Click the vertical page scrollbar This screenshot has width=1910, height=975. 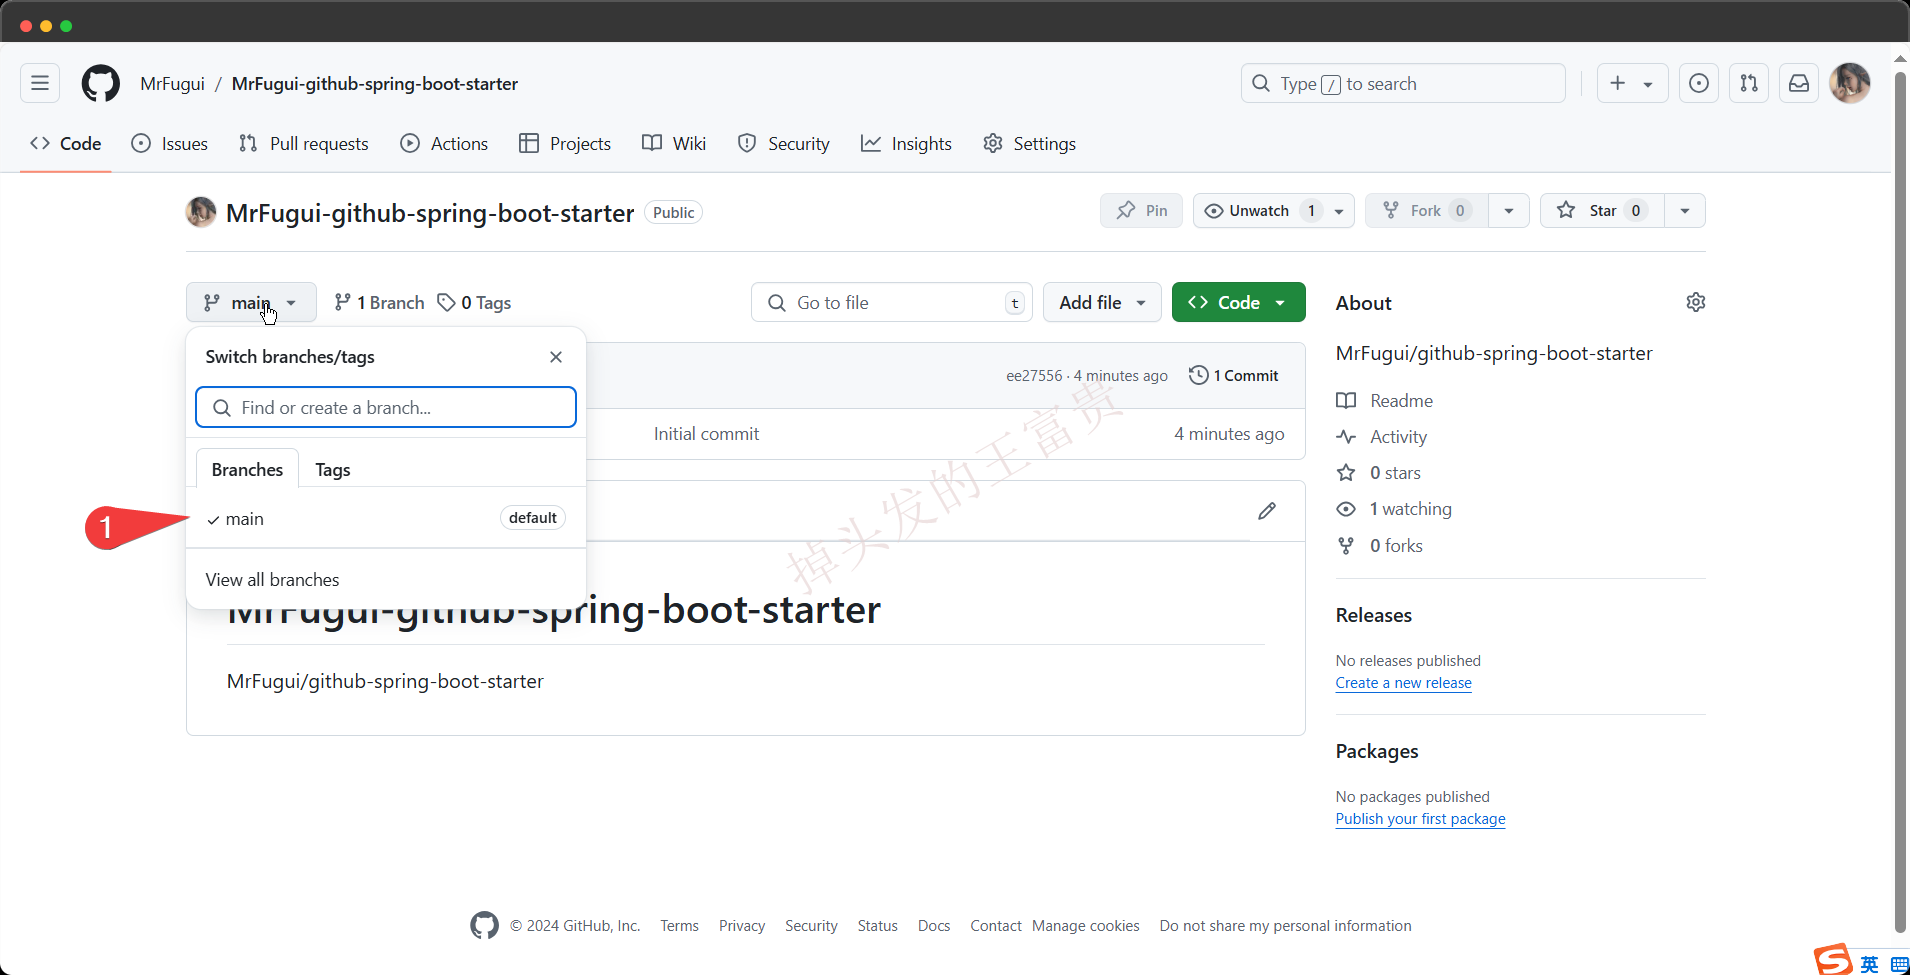tap(1901, 500)
